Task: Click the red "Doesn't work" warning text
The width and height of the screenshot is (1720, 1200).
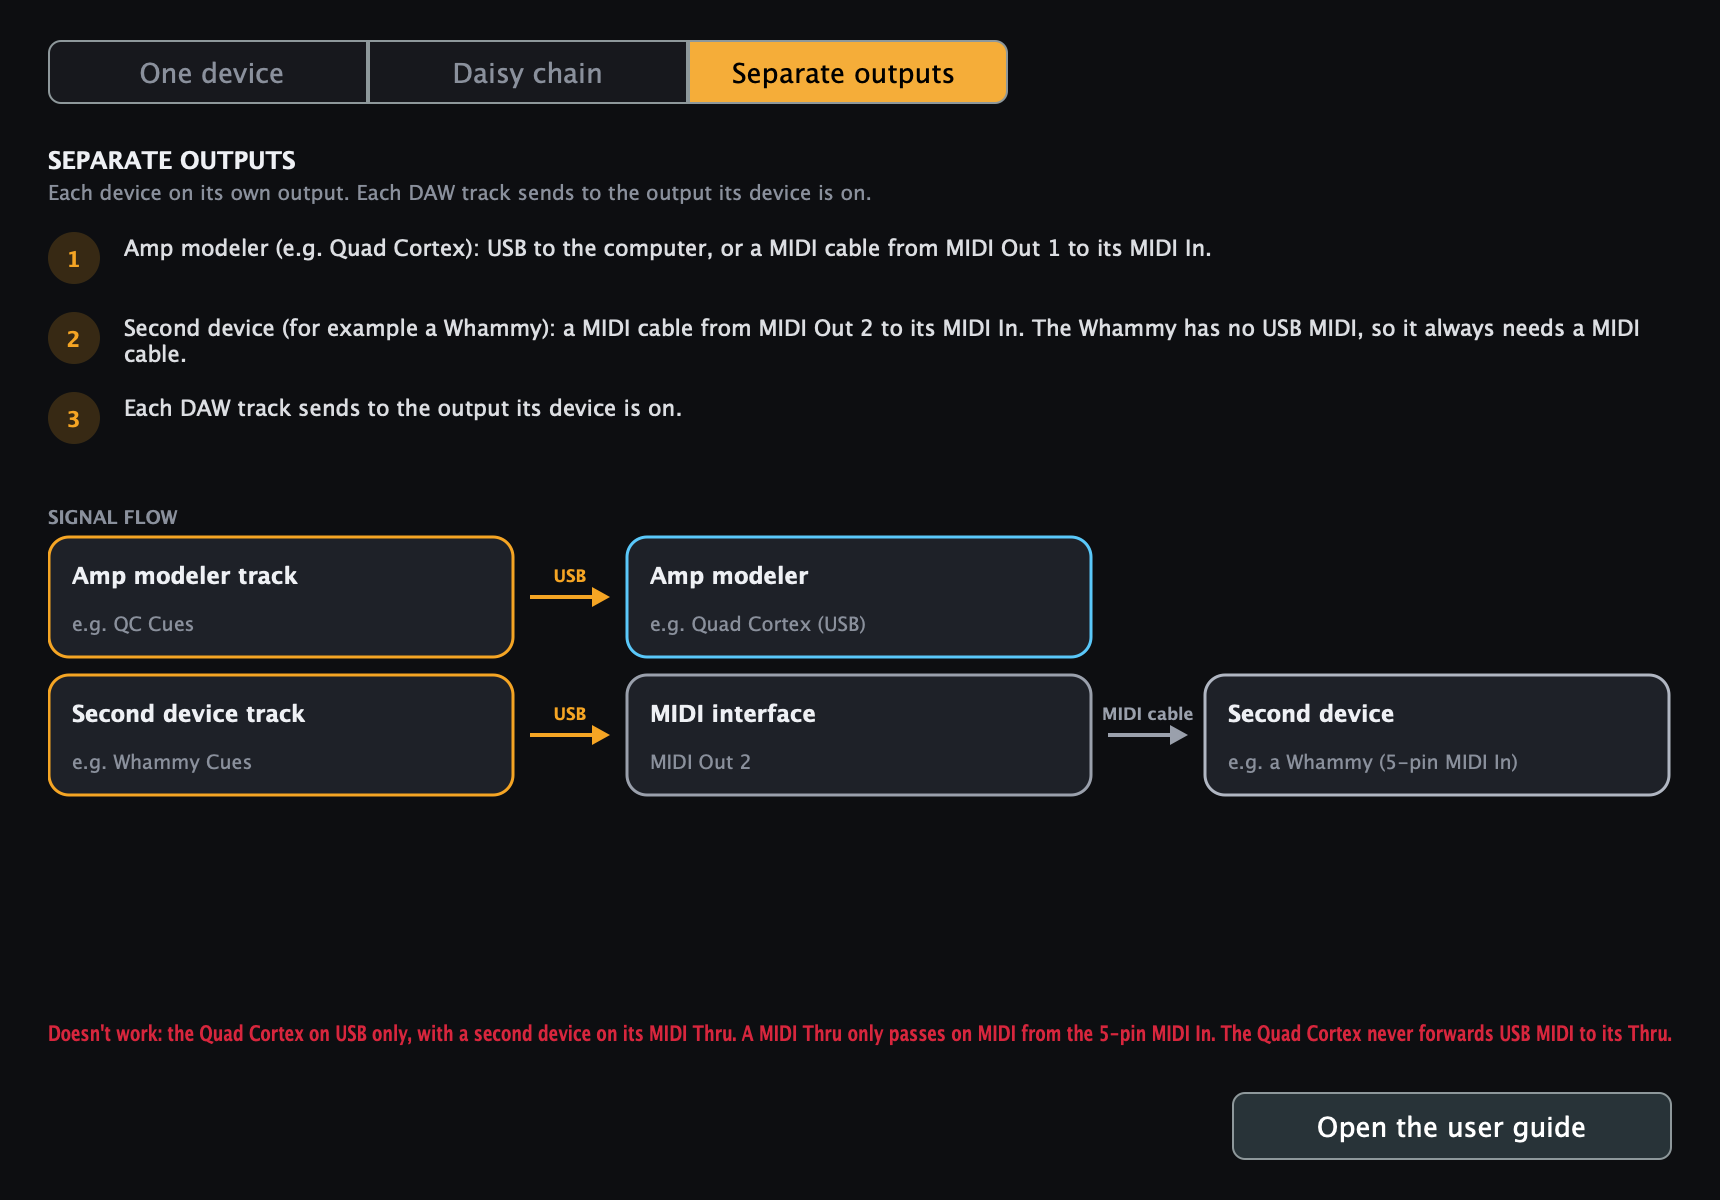Action: 860,1034
